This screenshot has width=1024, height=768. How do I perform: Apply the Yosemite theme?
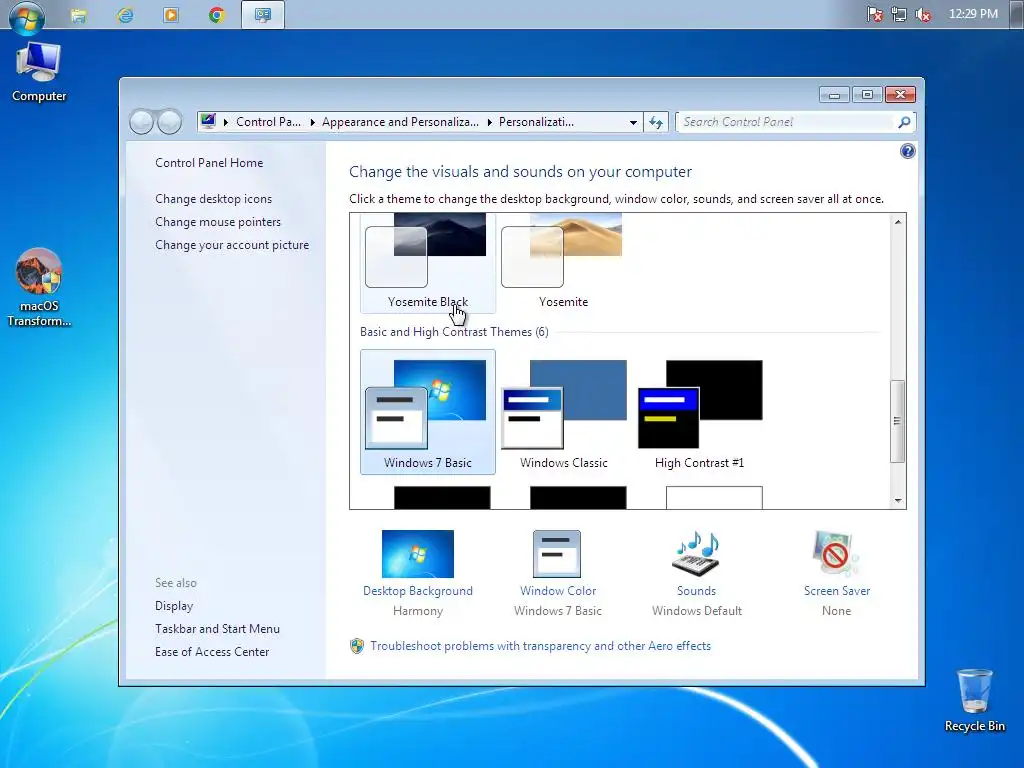click(564, 263)
